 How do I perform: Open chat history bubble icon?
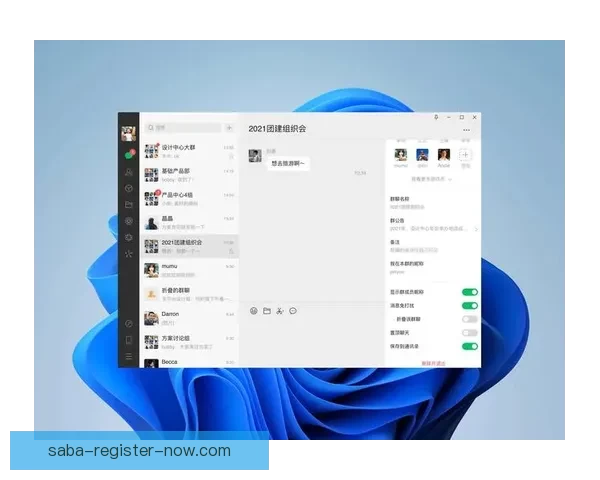pyautogui.click(x=293, y=311)
